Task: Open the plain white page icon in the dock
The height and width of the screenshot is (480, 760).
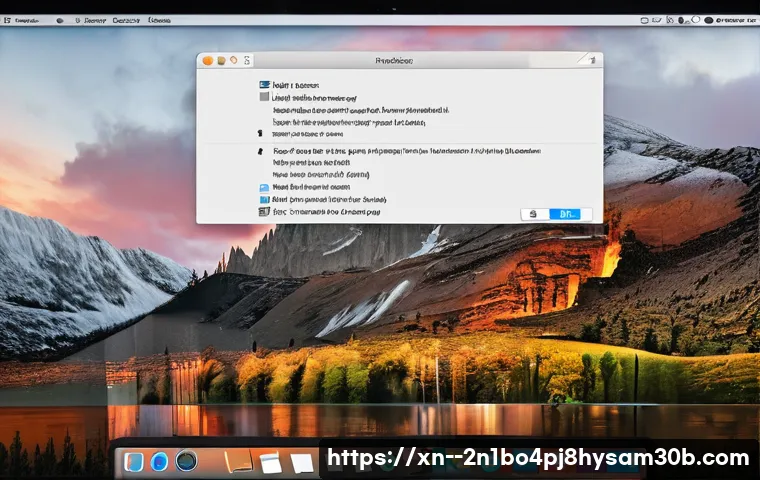Action: click(302, 462)
